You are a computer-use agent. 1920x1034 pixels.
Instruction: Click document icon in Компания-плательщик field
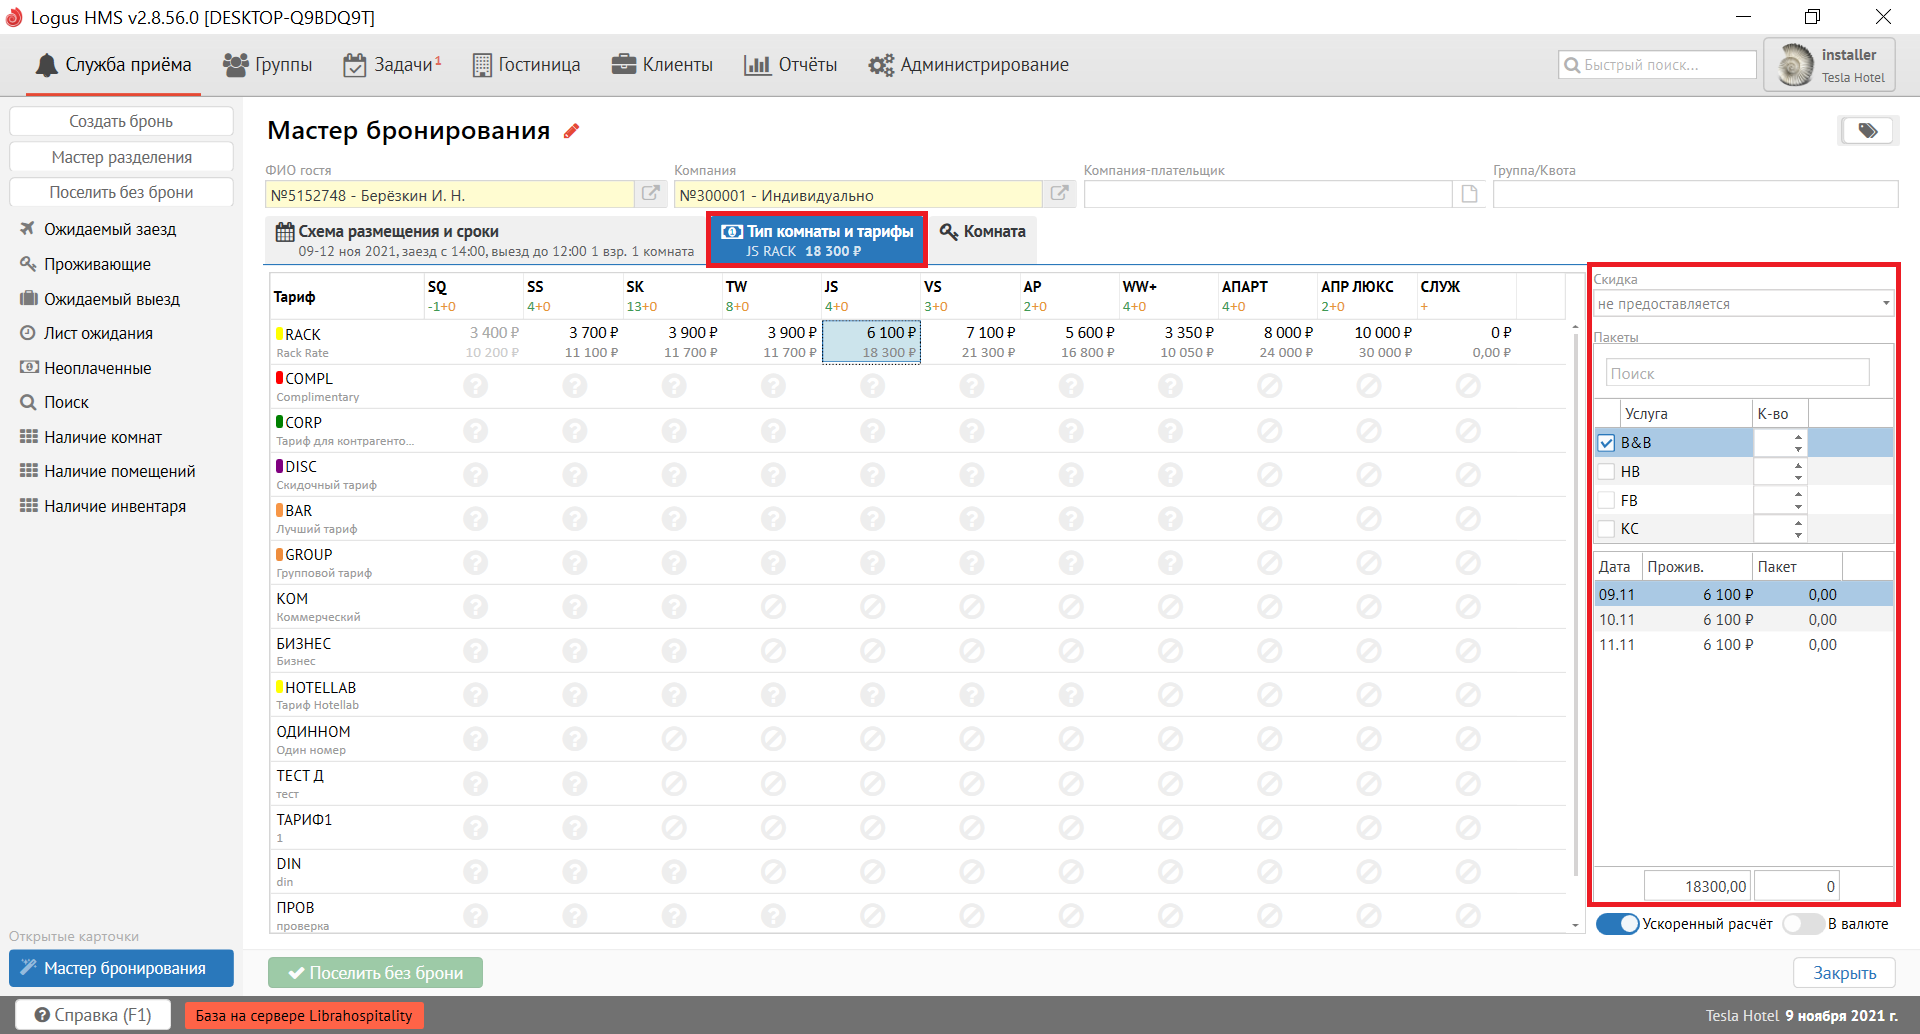pos(1469,194)
